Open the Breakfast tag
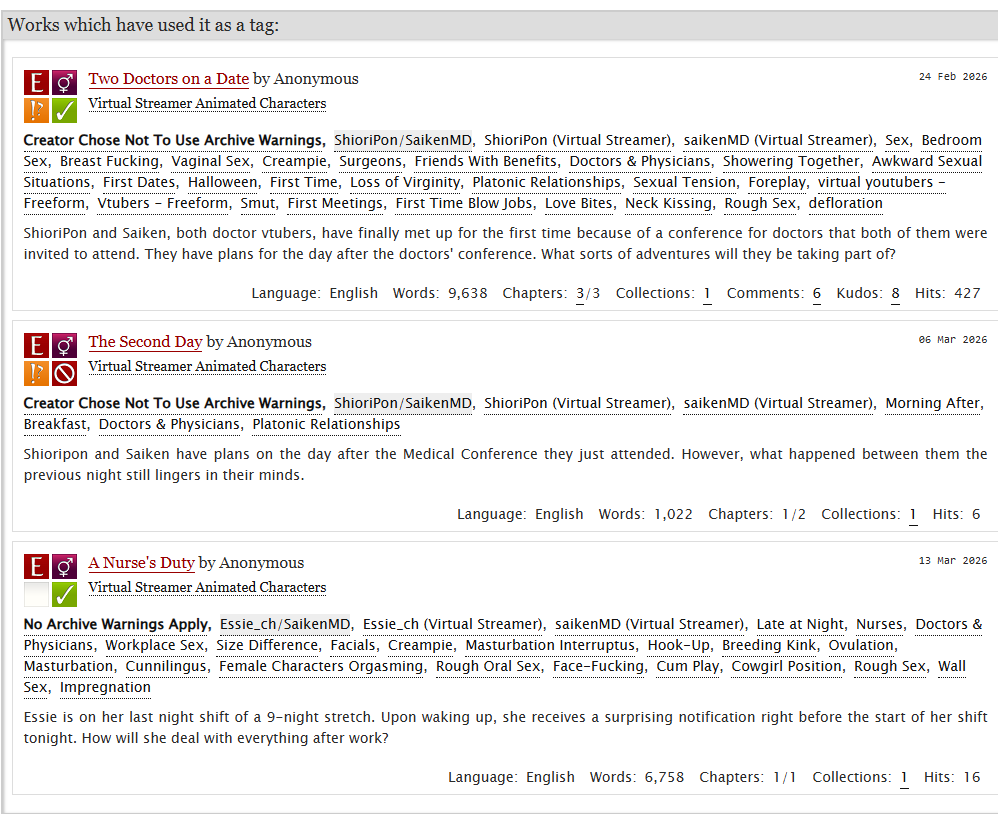 coord(55,425)
